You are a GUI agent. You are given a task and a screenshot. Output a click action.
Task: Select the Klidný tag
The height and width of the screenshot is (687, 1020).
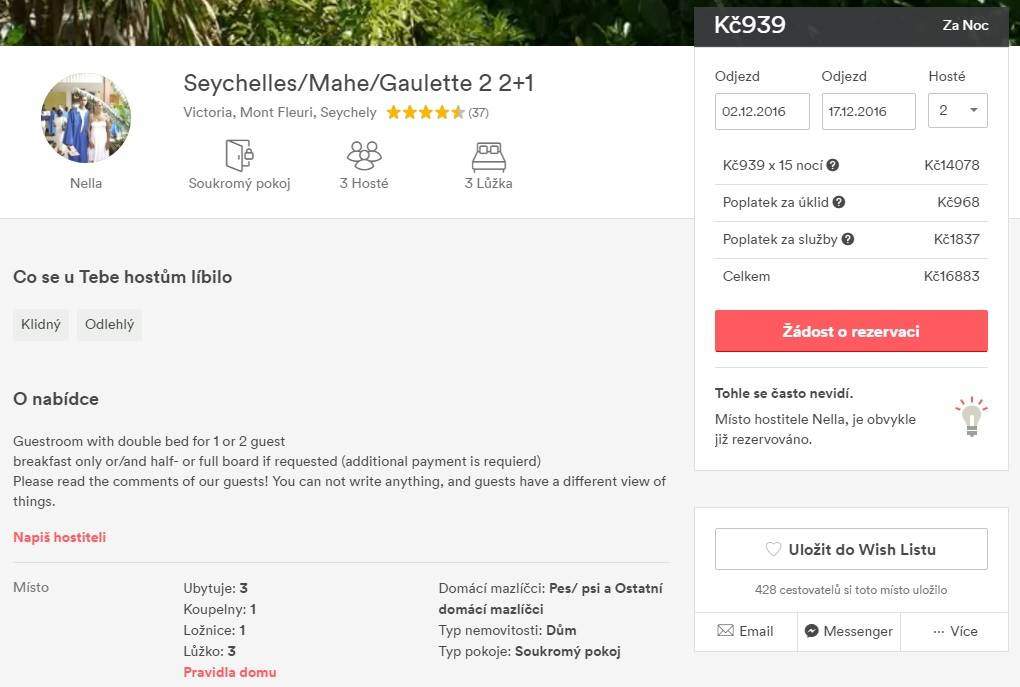(x=41, y=325)
